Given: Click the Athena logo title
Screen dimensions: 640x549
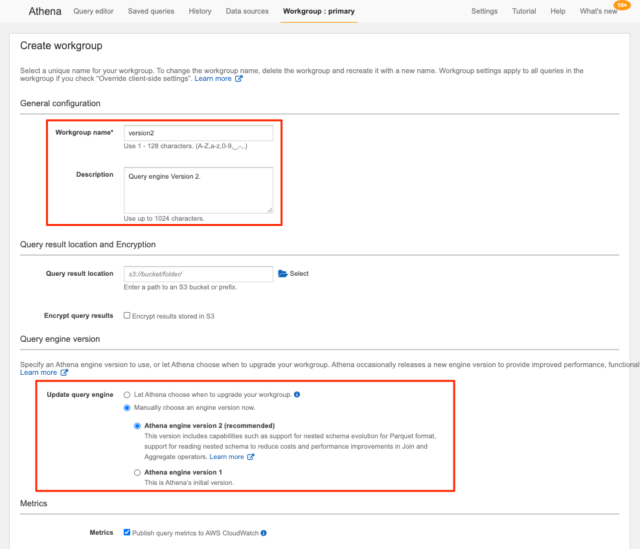Looking at the screenshot, I should click(x=45, y=11).
